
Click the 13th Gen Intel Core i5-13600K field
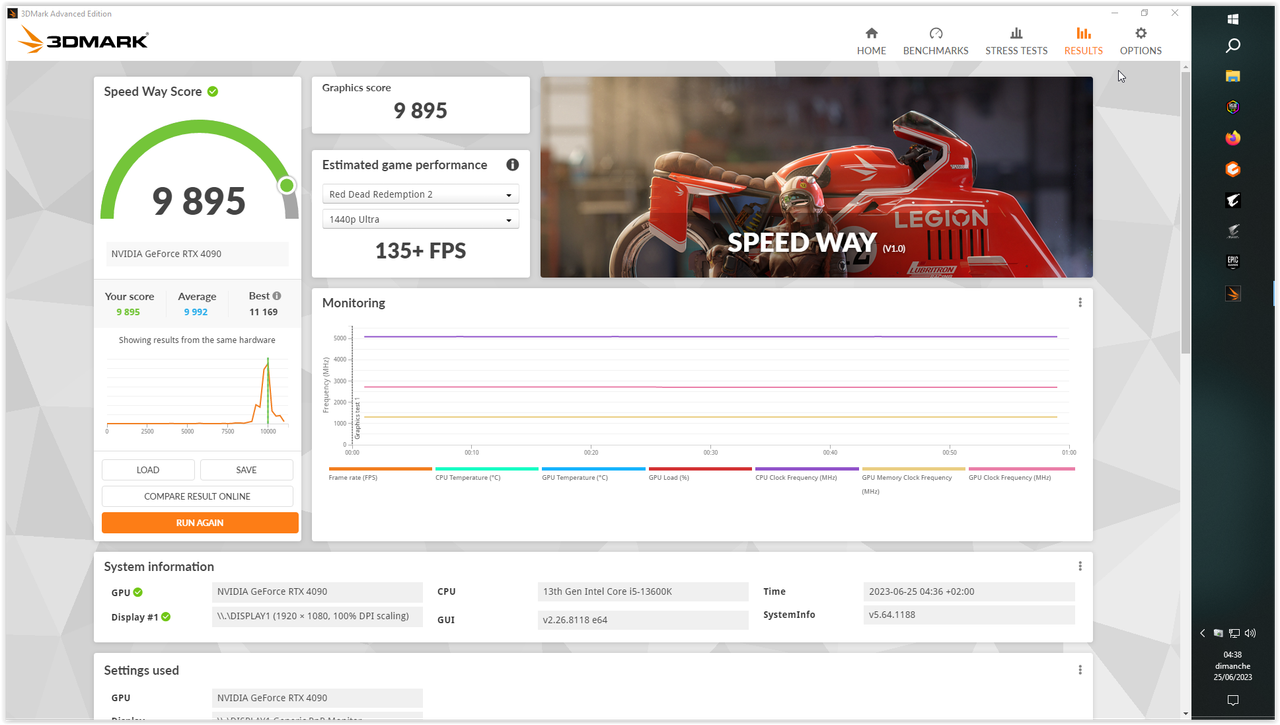643,592
